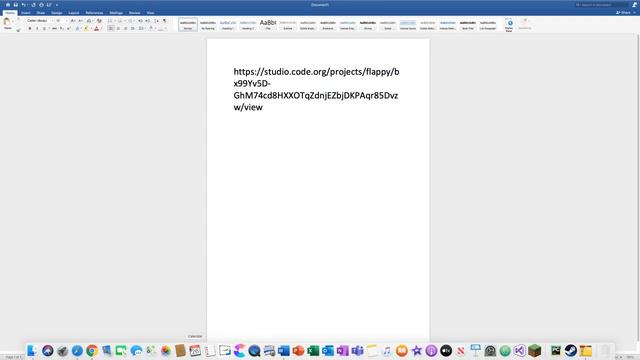Viewport: 640px width, 360px height.
Task: Open Customize Quick Access Toolbar dropdown
Action: point(57,5)
